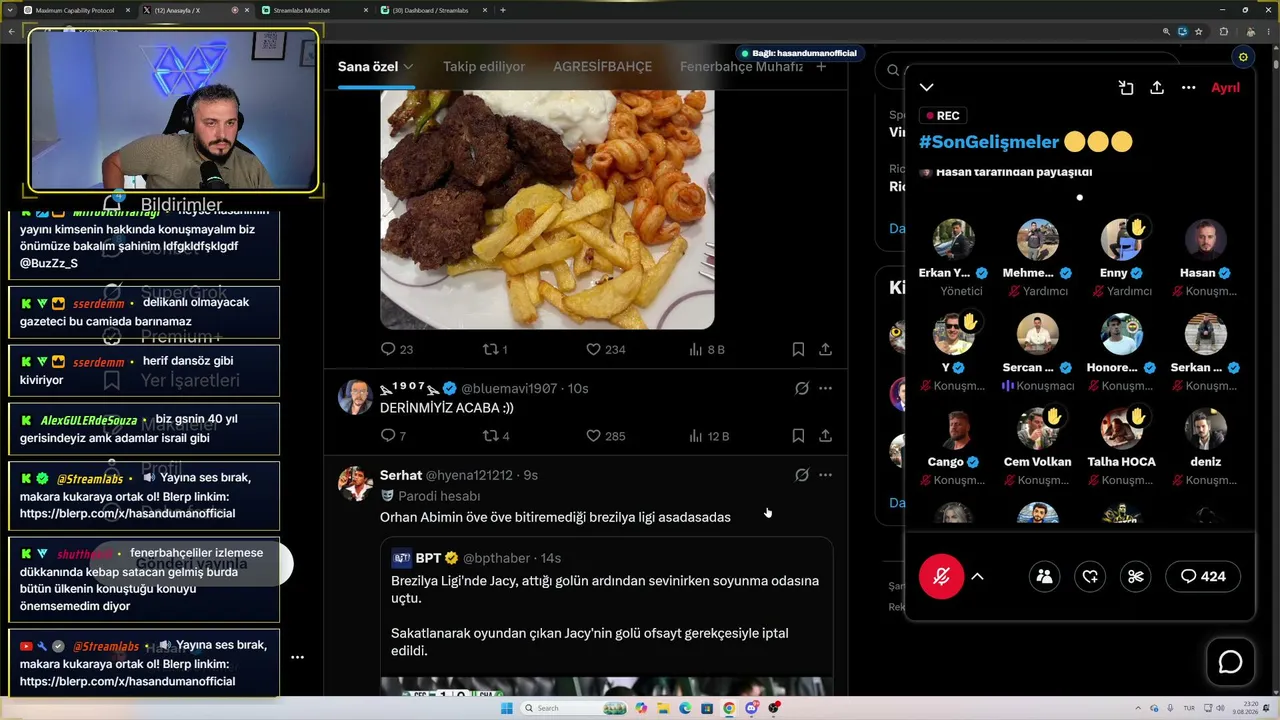1280x720 pixels.
Task: Open more options on @bluemavi1907 post
Action: 825,388
